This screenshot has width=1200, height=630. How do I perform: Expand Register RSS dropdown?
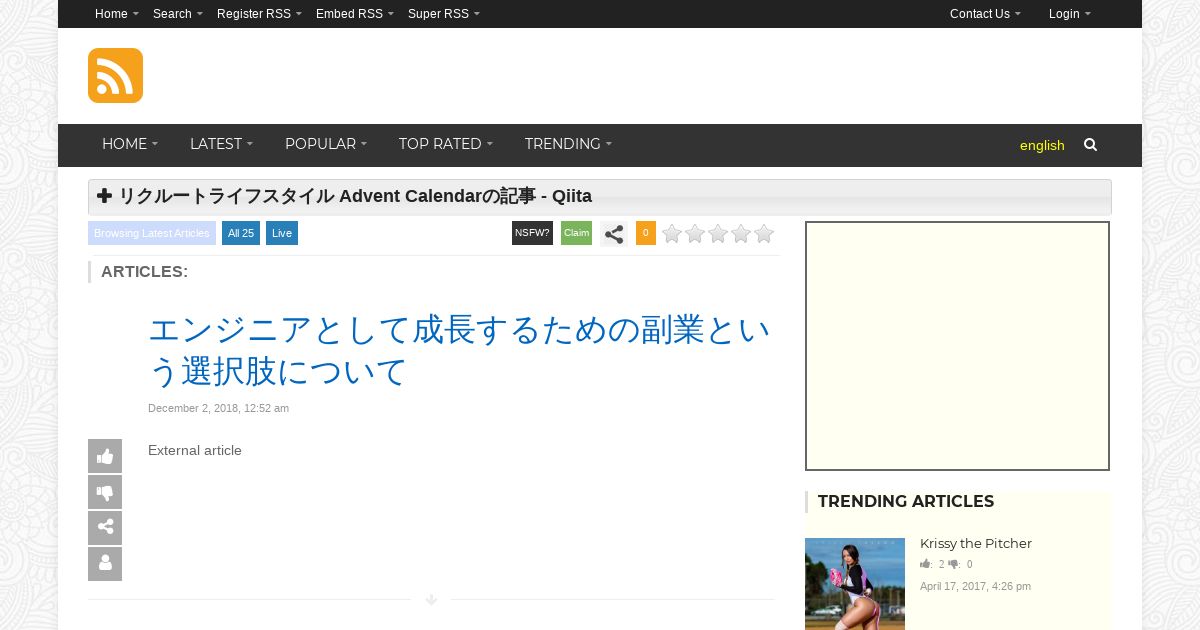pos(259,14)
